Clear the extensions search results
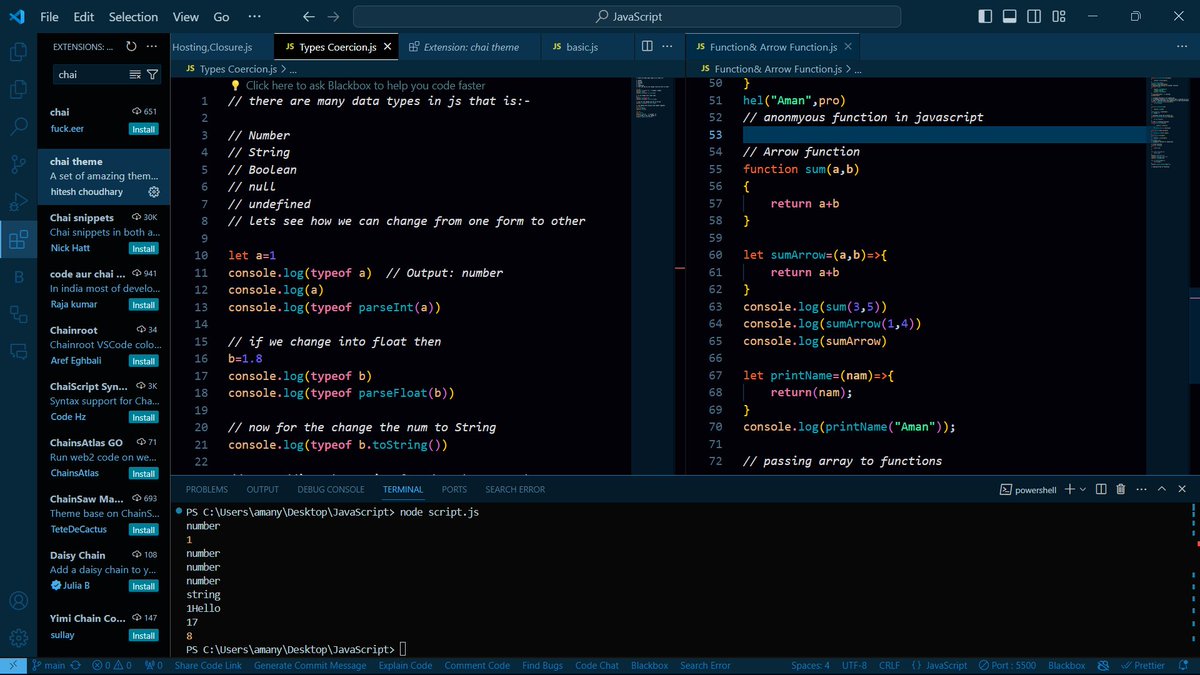 tap(135, 74)
